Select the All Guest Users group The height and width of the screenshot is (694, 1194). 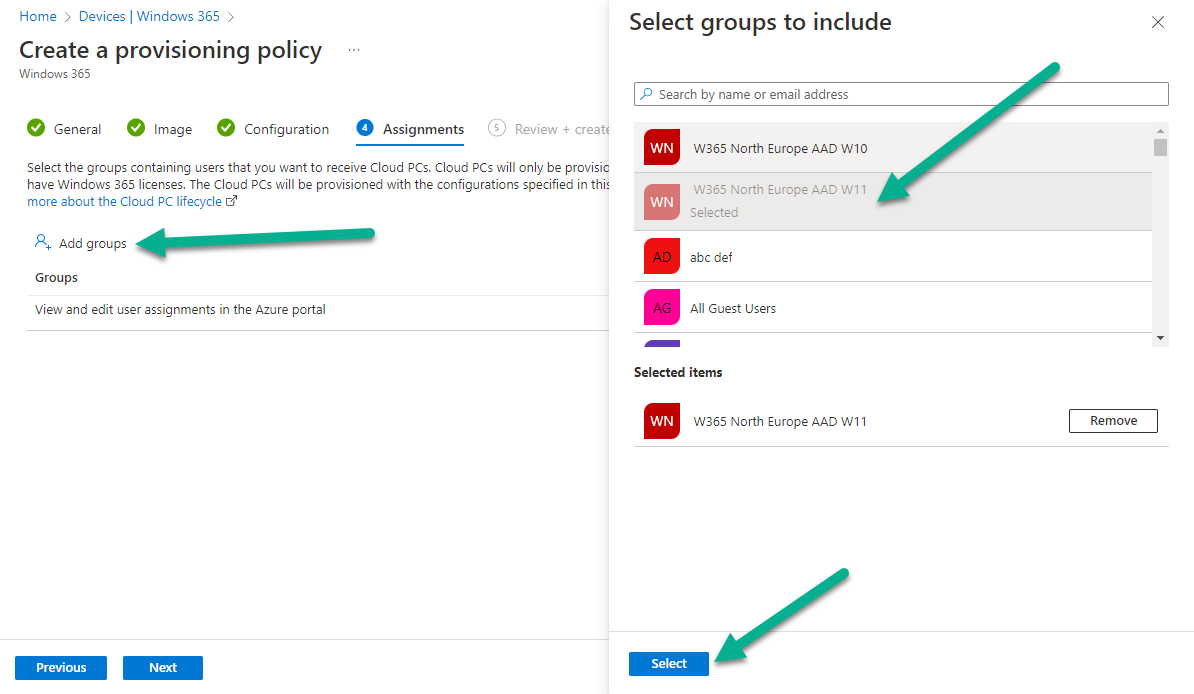(x=892, y=308)
